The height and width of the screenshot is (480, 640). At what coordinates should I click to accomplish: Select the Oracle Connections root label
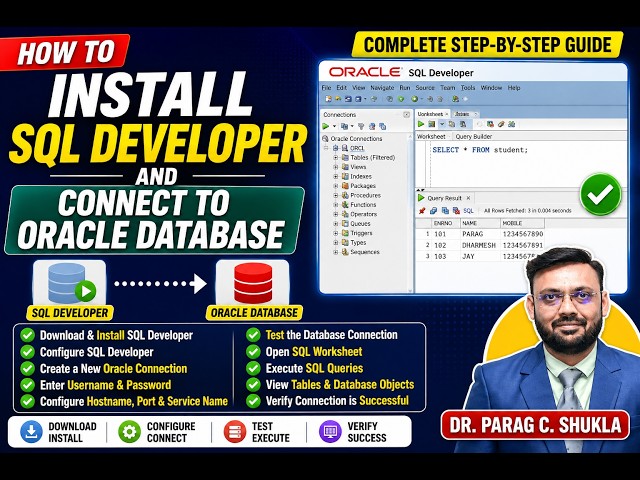(356, 139)
